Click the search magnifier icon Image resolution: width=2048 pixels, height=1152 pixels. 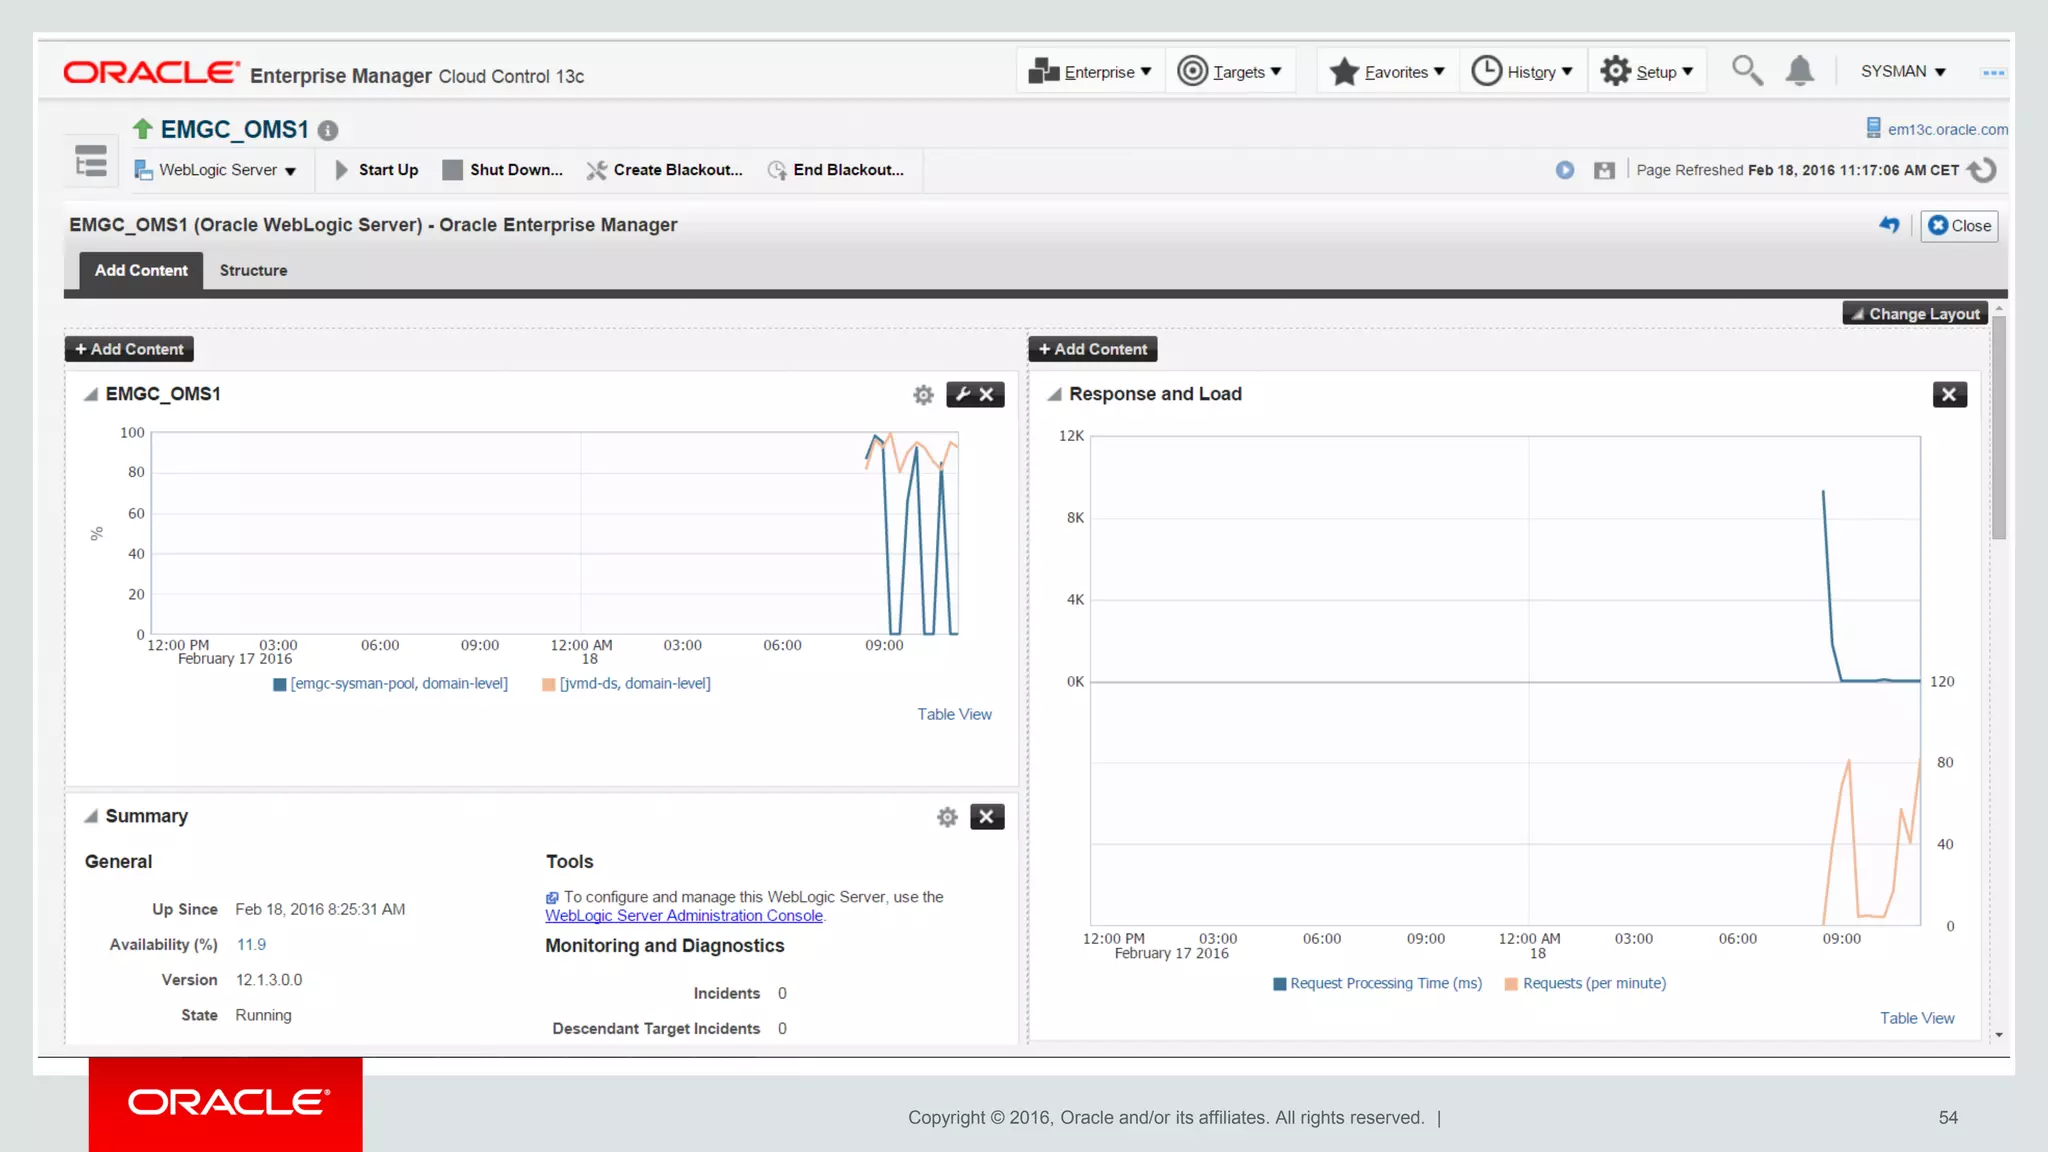pos(1746,71)
